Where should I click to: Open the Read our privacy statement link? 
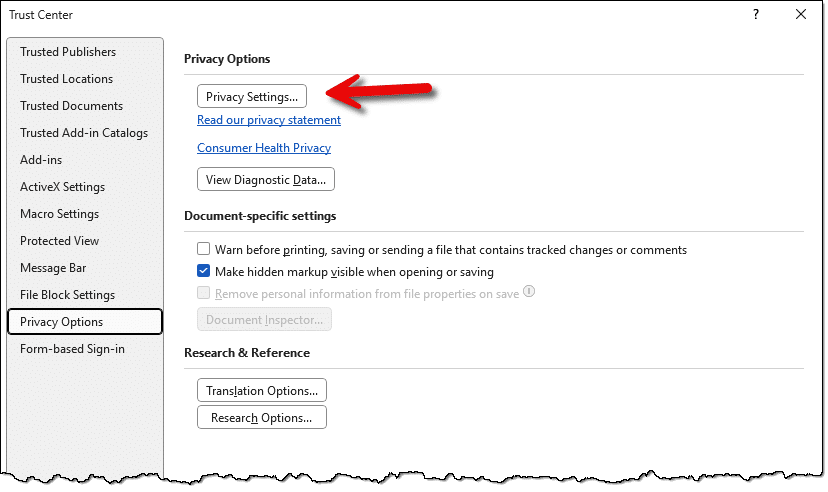pos(269,120)
